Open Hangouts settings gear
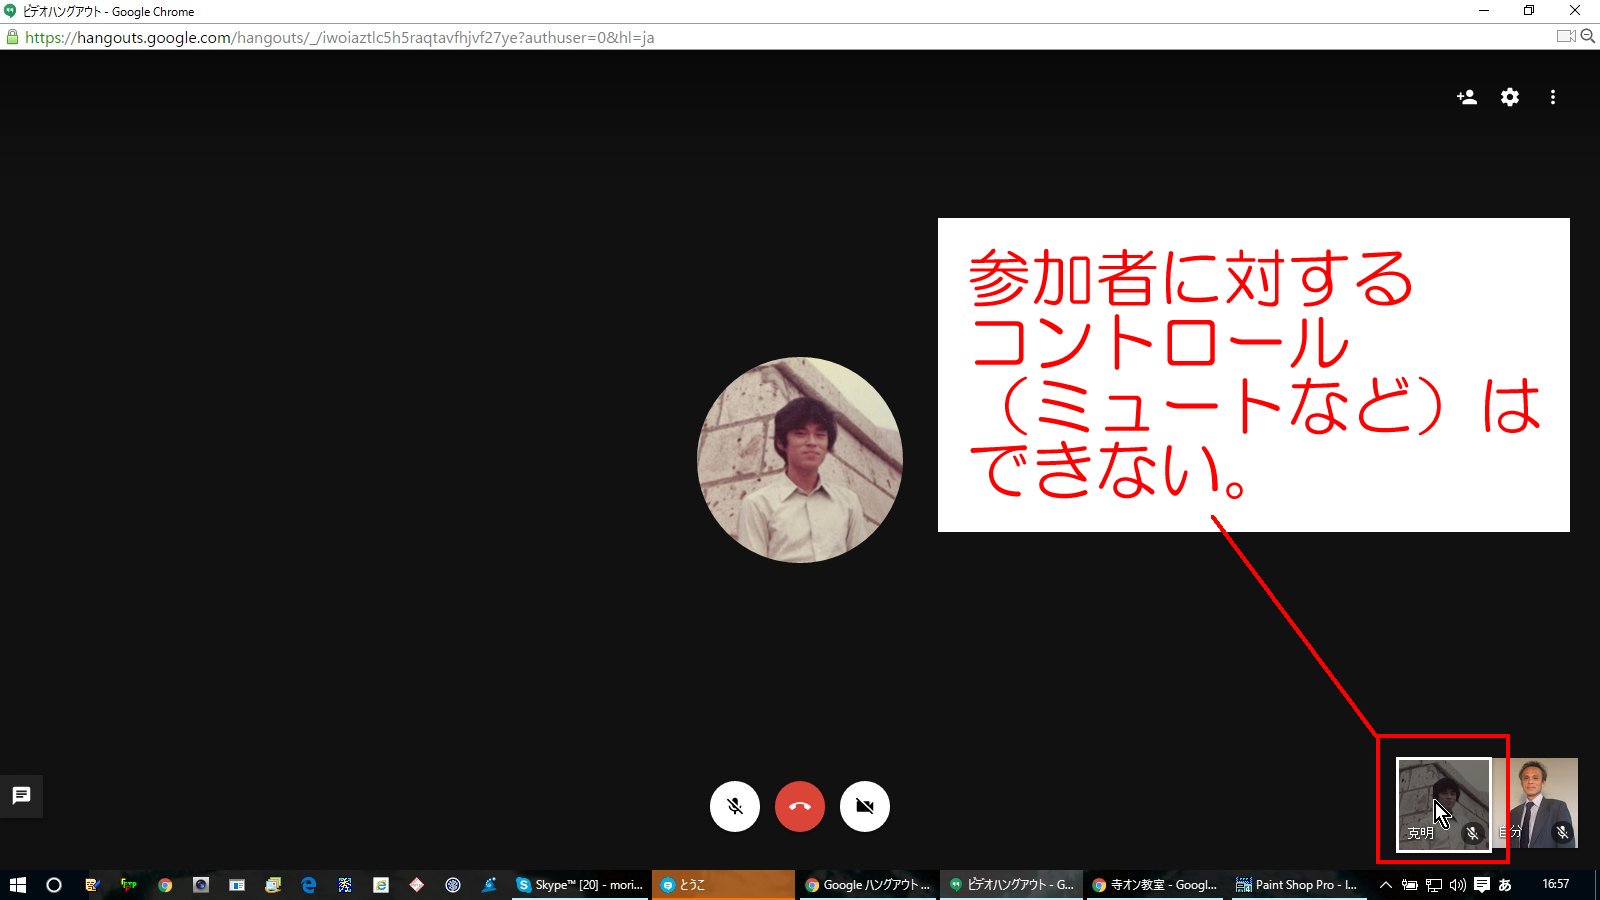This screenshot has height=900, width=1600. pyautogui.click(x=1510, y=97)
